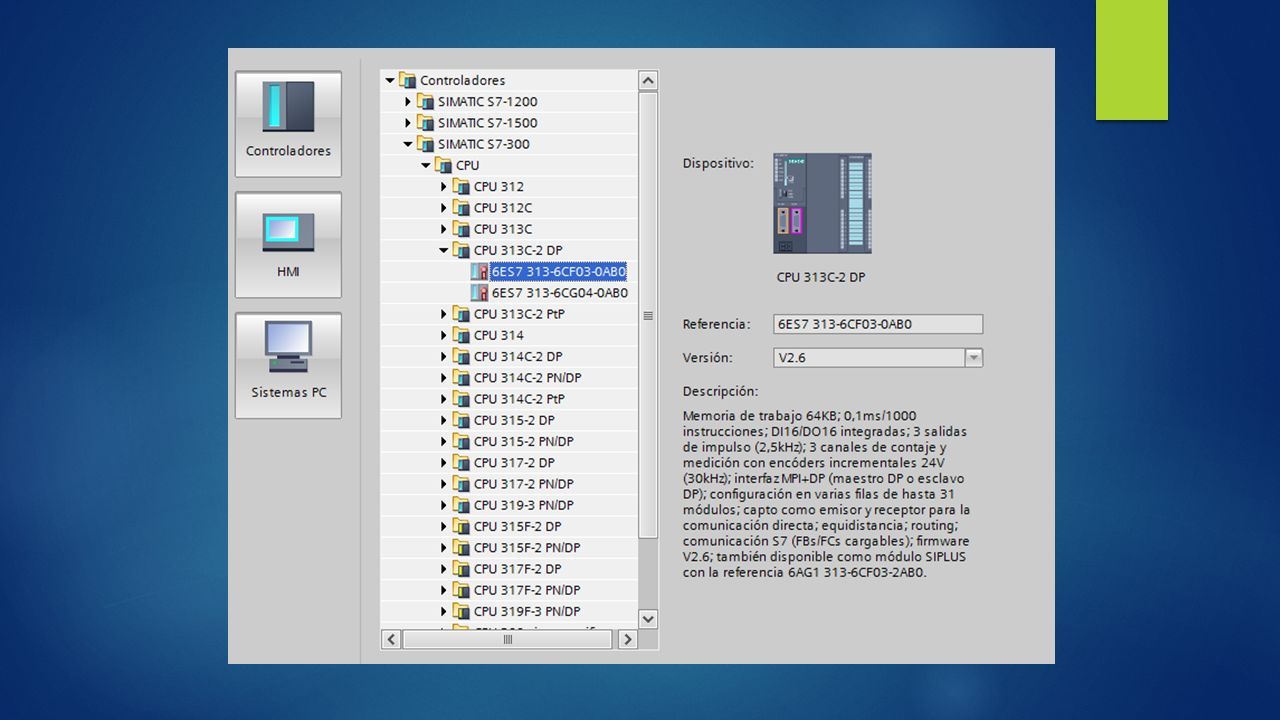Expand the CPU 312 folder arrow

(444, 186)
